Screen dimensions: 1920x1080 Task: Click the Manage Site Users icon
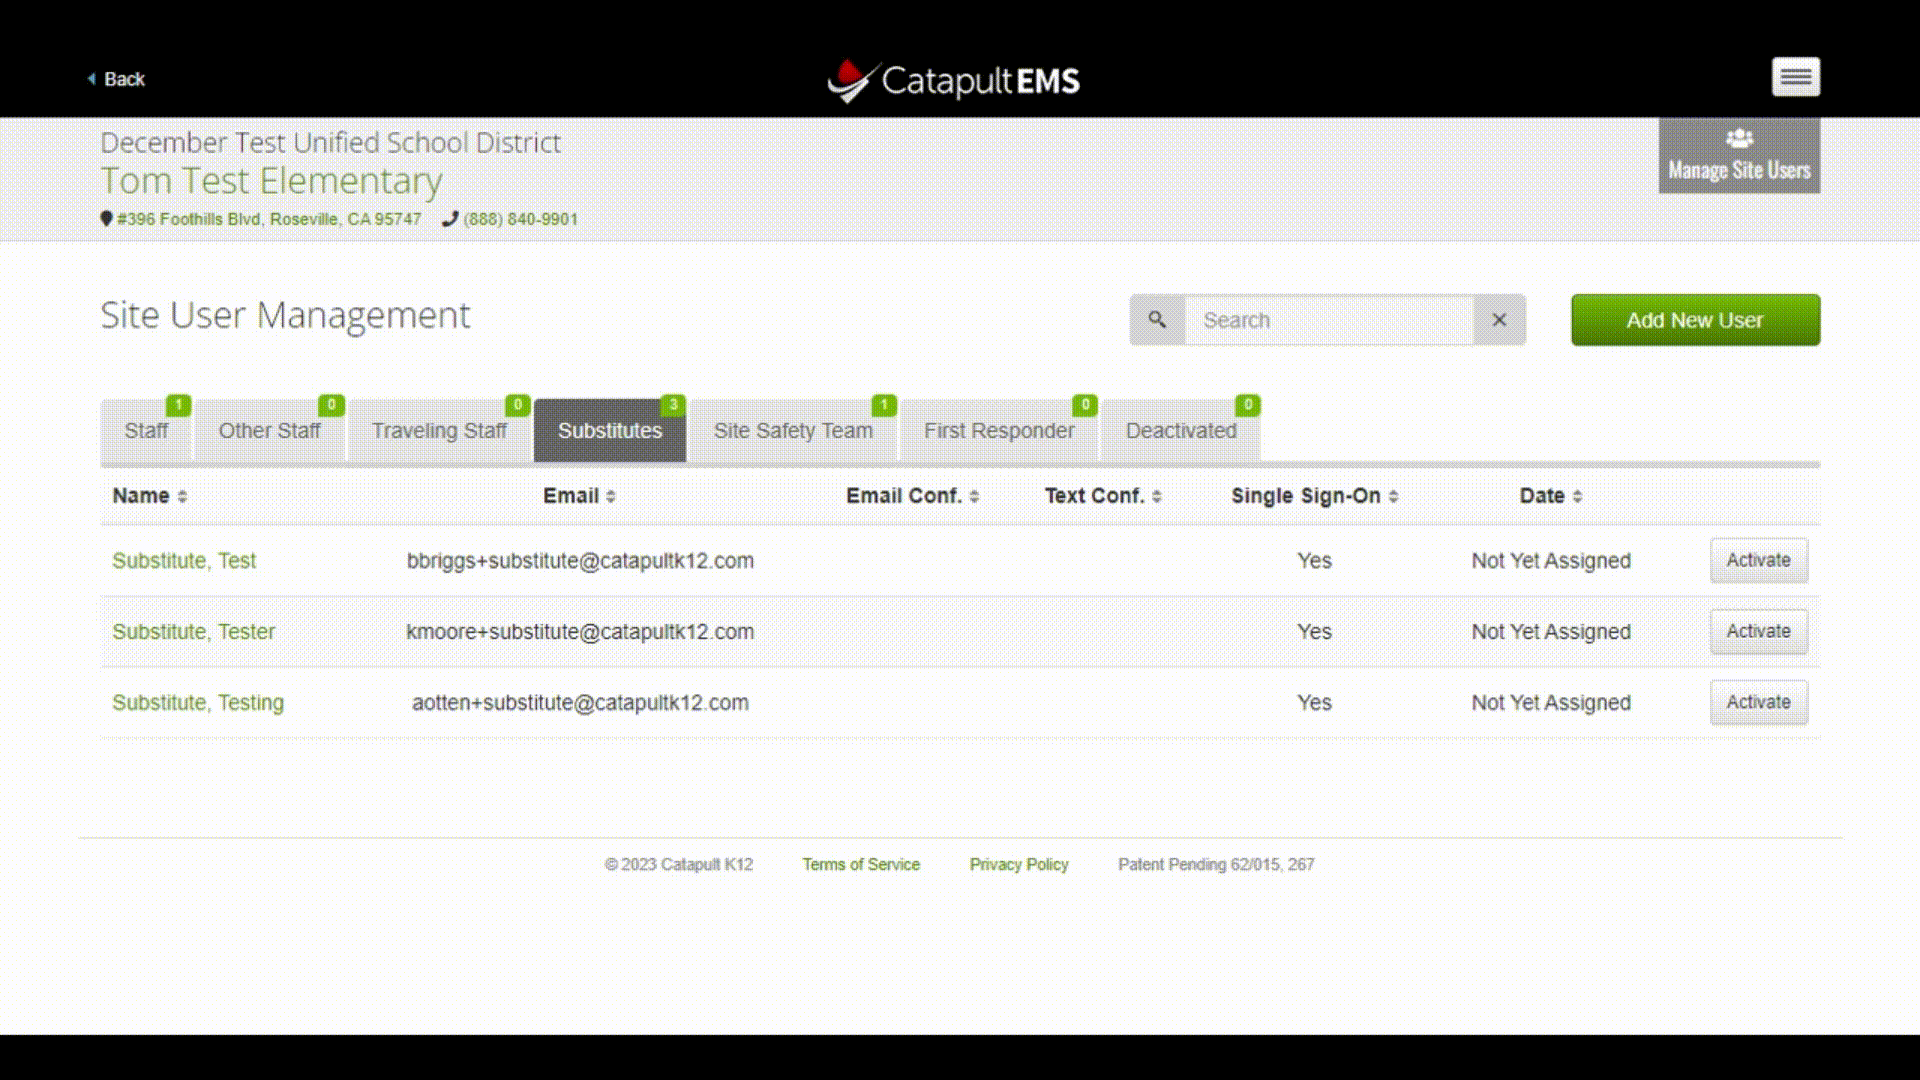(1739, 154)
